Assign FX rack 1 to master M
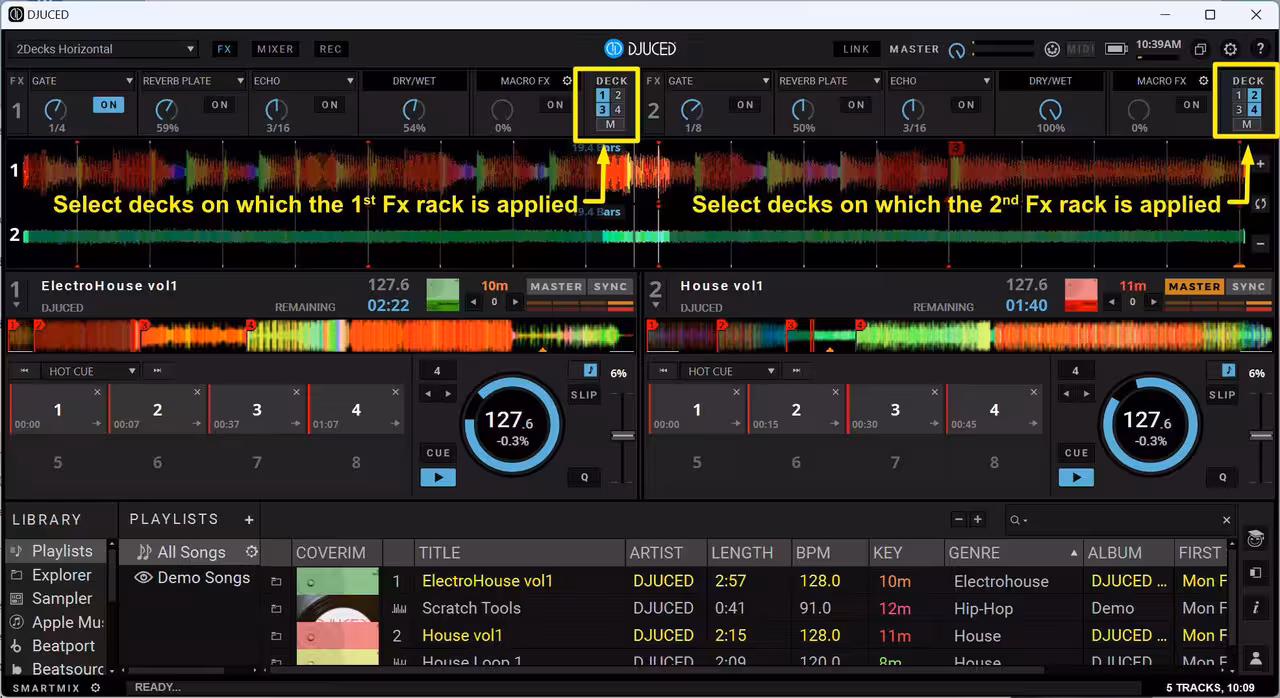Viewport: 1280px width, 698px height. [x=611, y=125]
